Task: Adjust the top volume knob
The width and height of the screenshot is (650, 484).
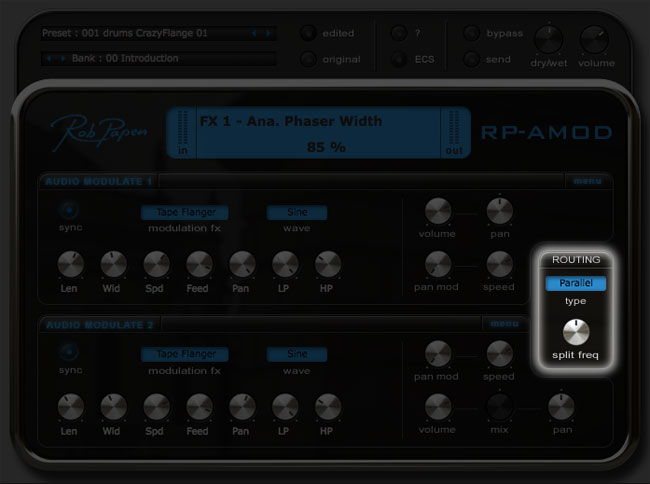Action: 594,40
